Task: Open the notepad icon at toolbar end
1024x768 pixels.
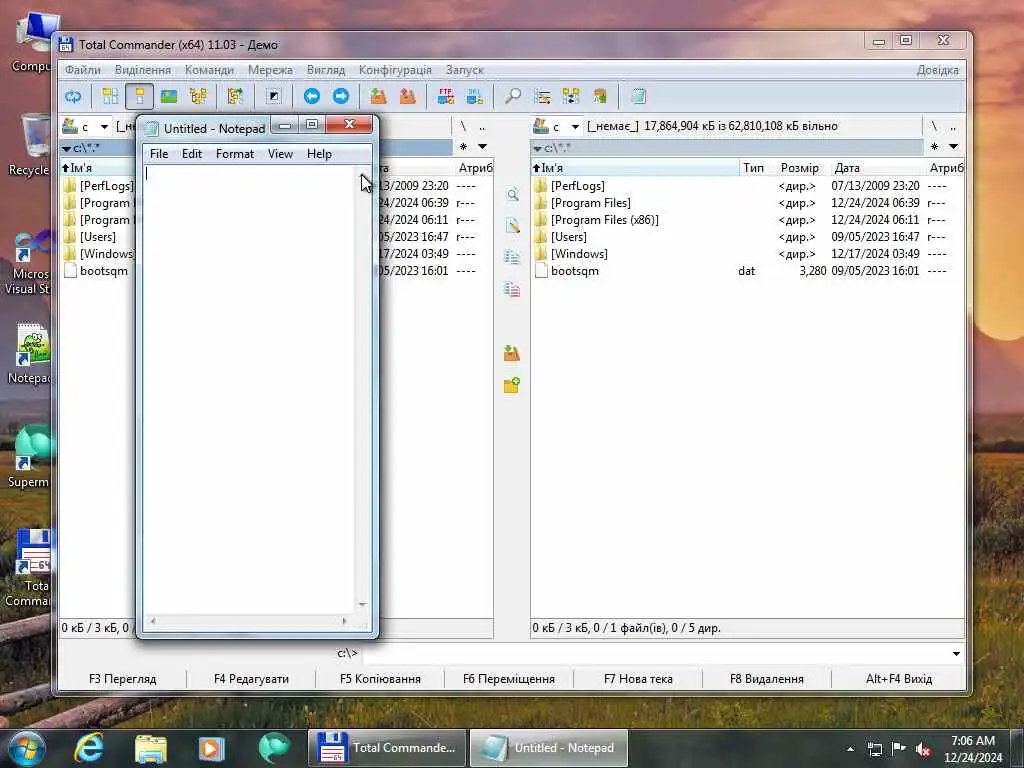Action: click(x=638, y=97)
